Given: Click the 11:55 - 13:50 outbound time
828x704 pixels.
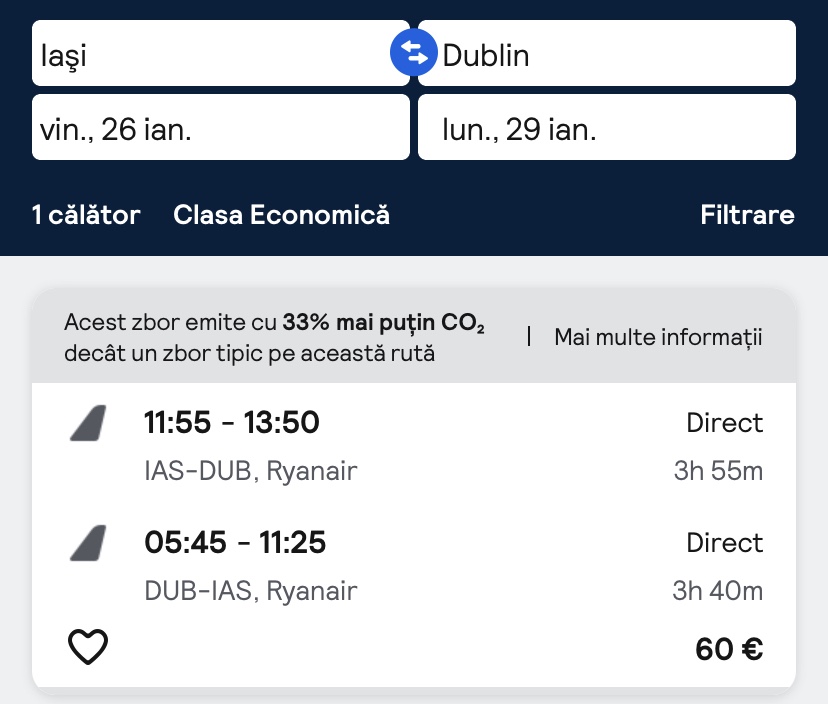Looking at the screenshot, I should pos(232,423).
